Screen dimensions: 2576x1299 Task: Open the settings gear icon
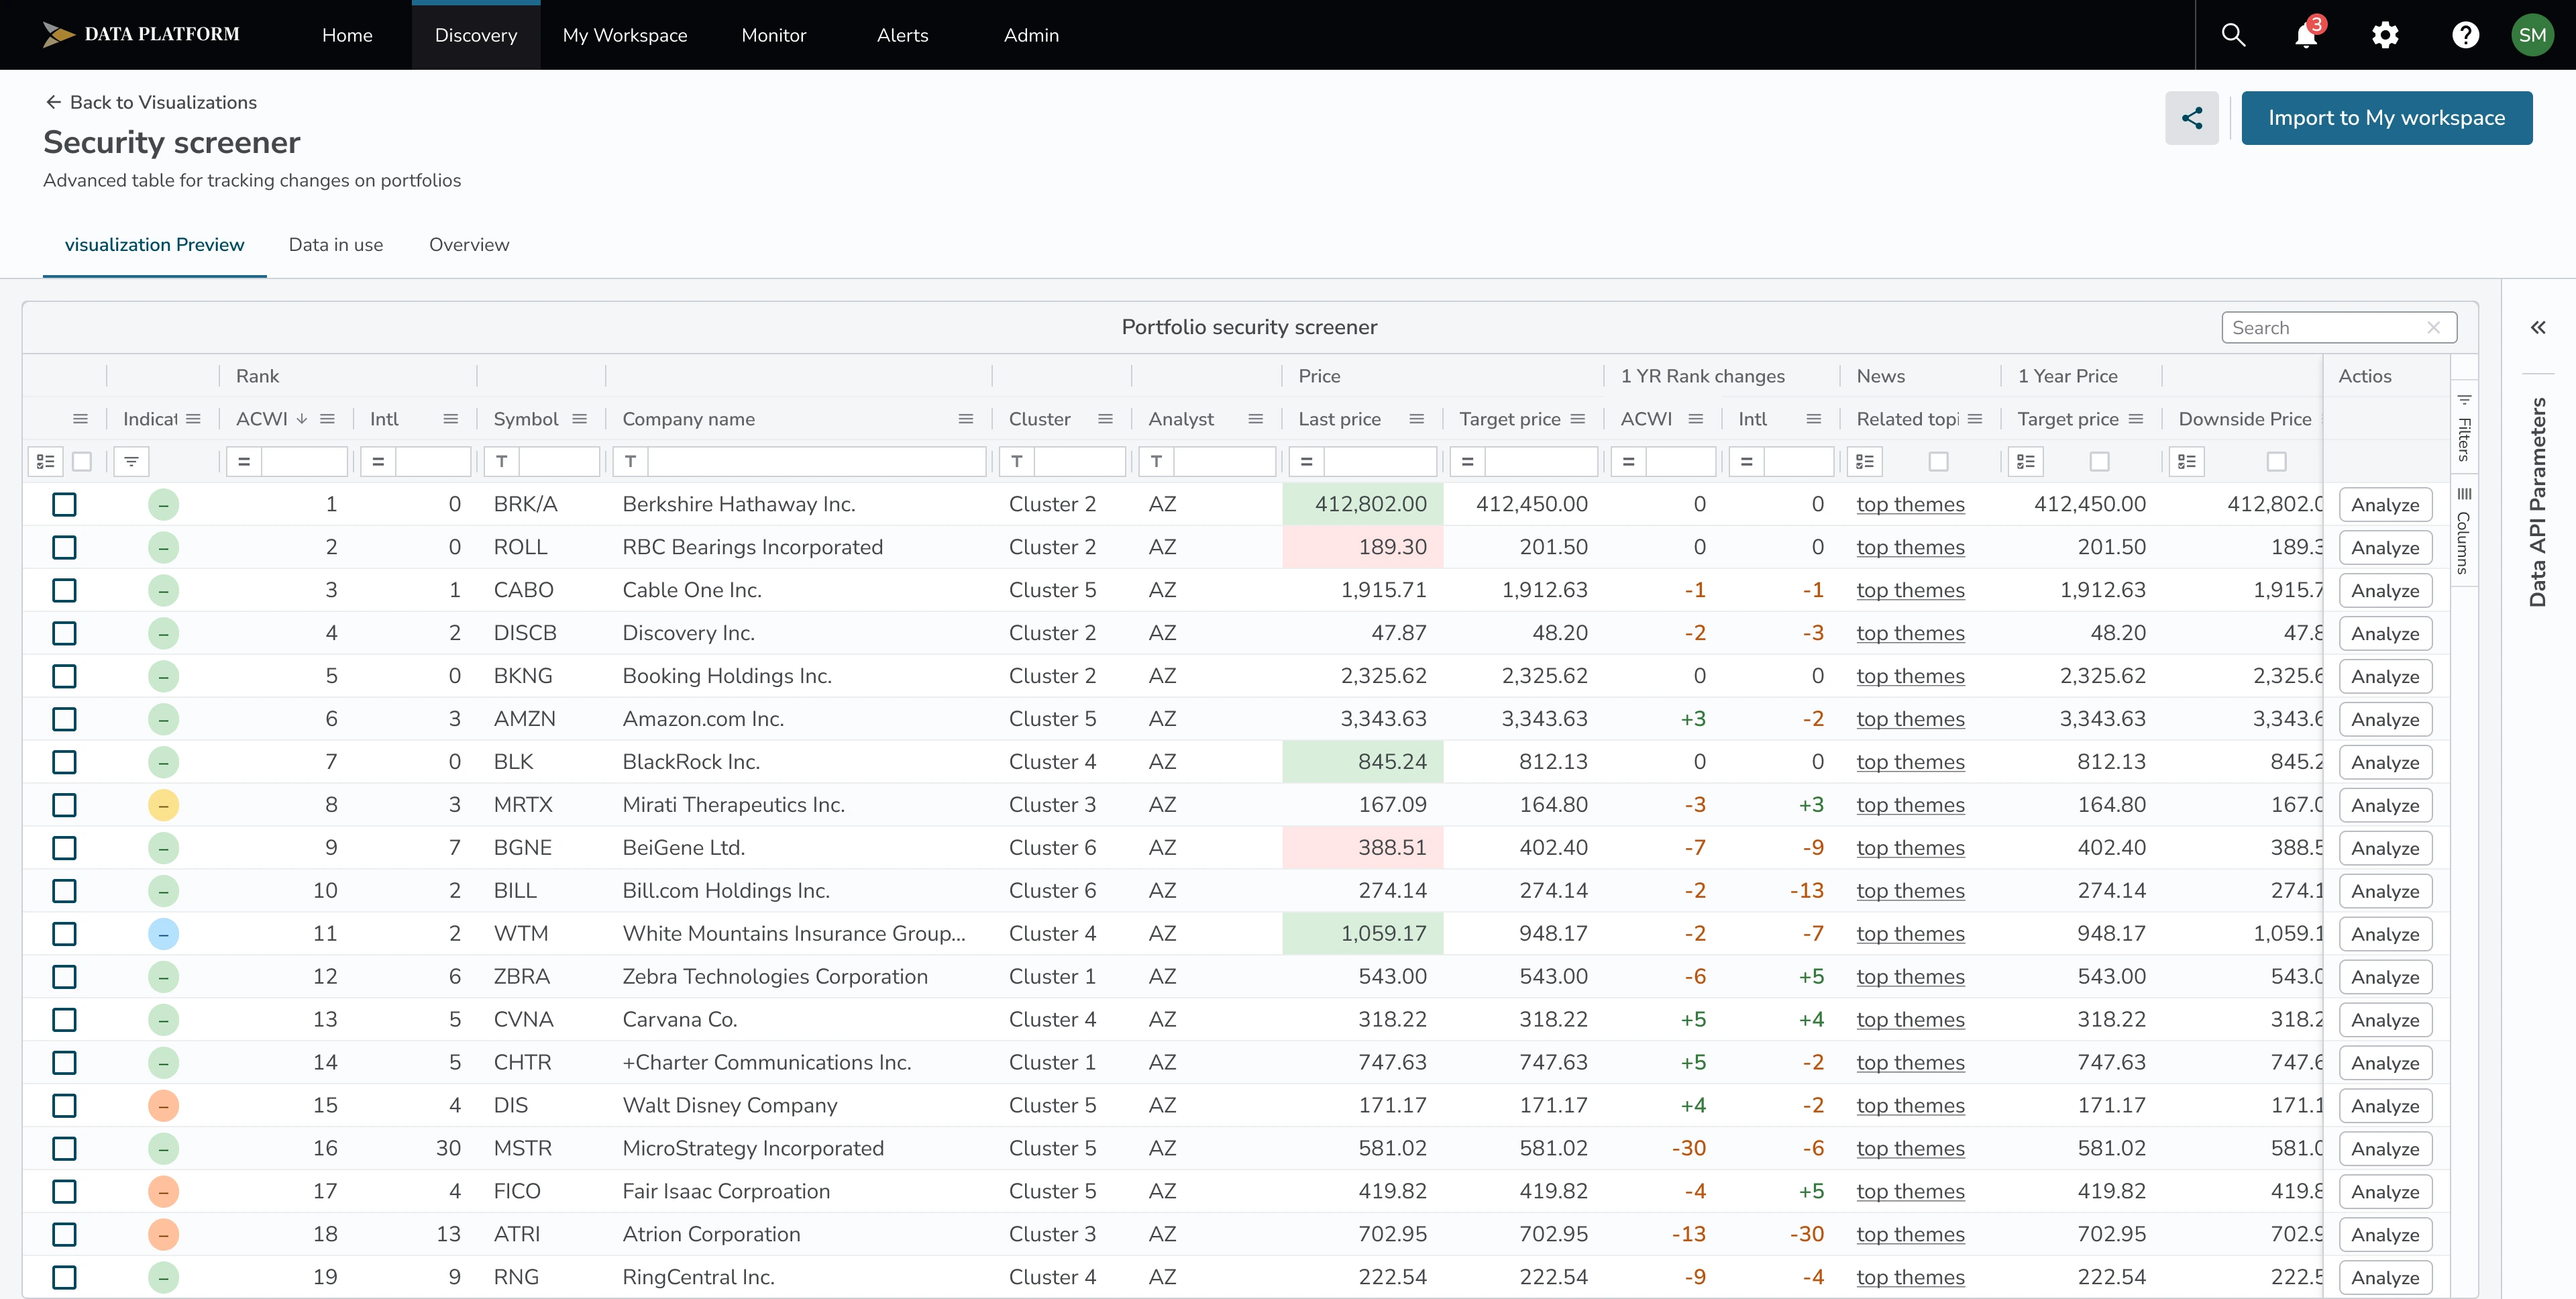point(2385,35)
